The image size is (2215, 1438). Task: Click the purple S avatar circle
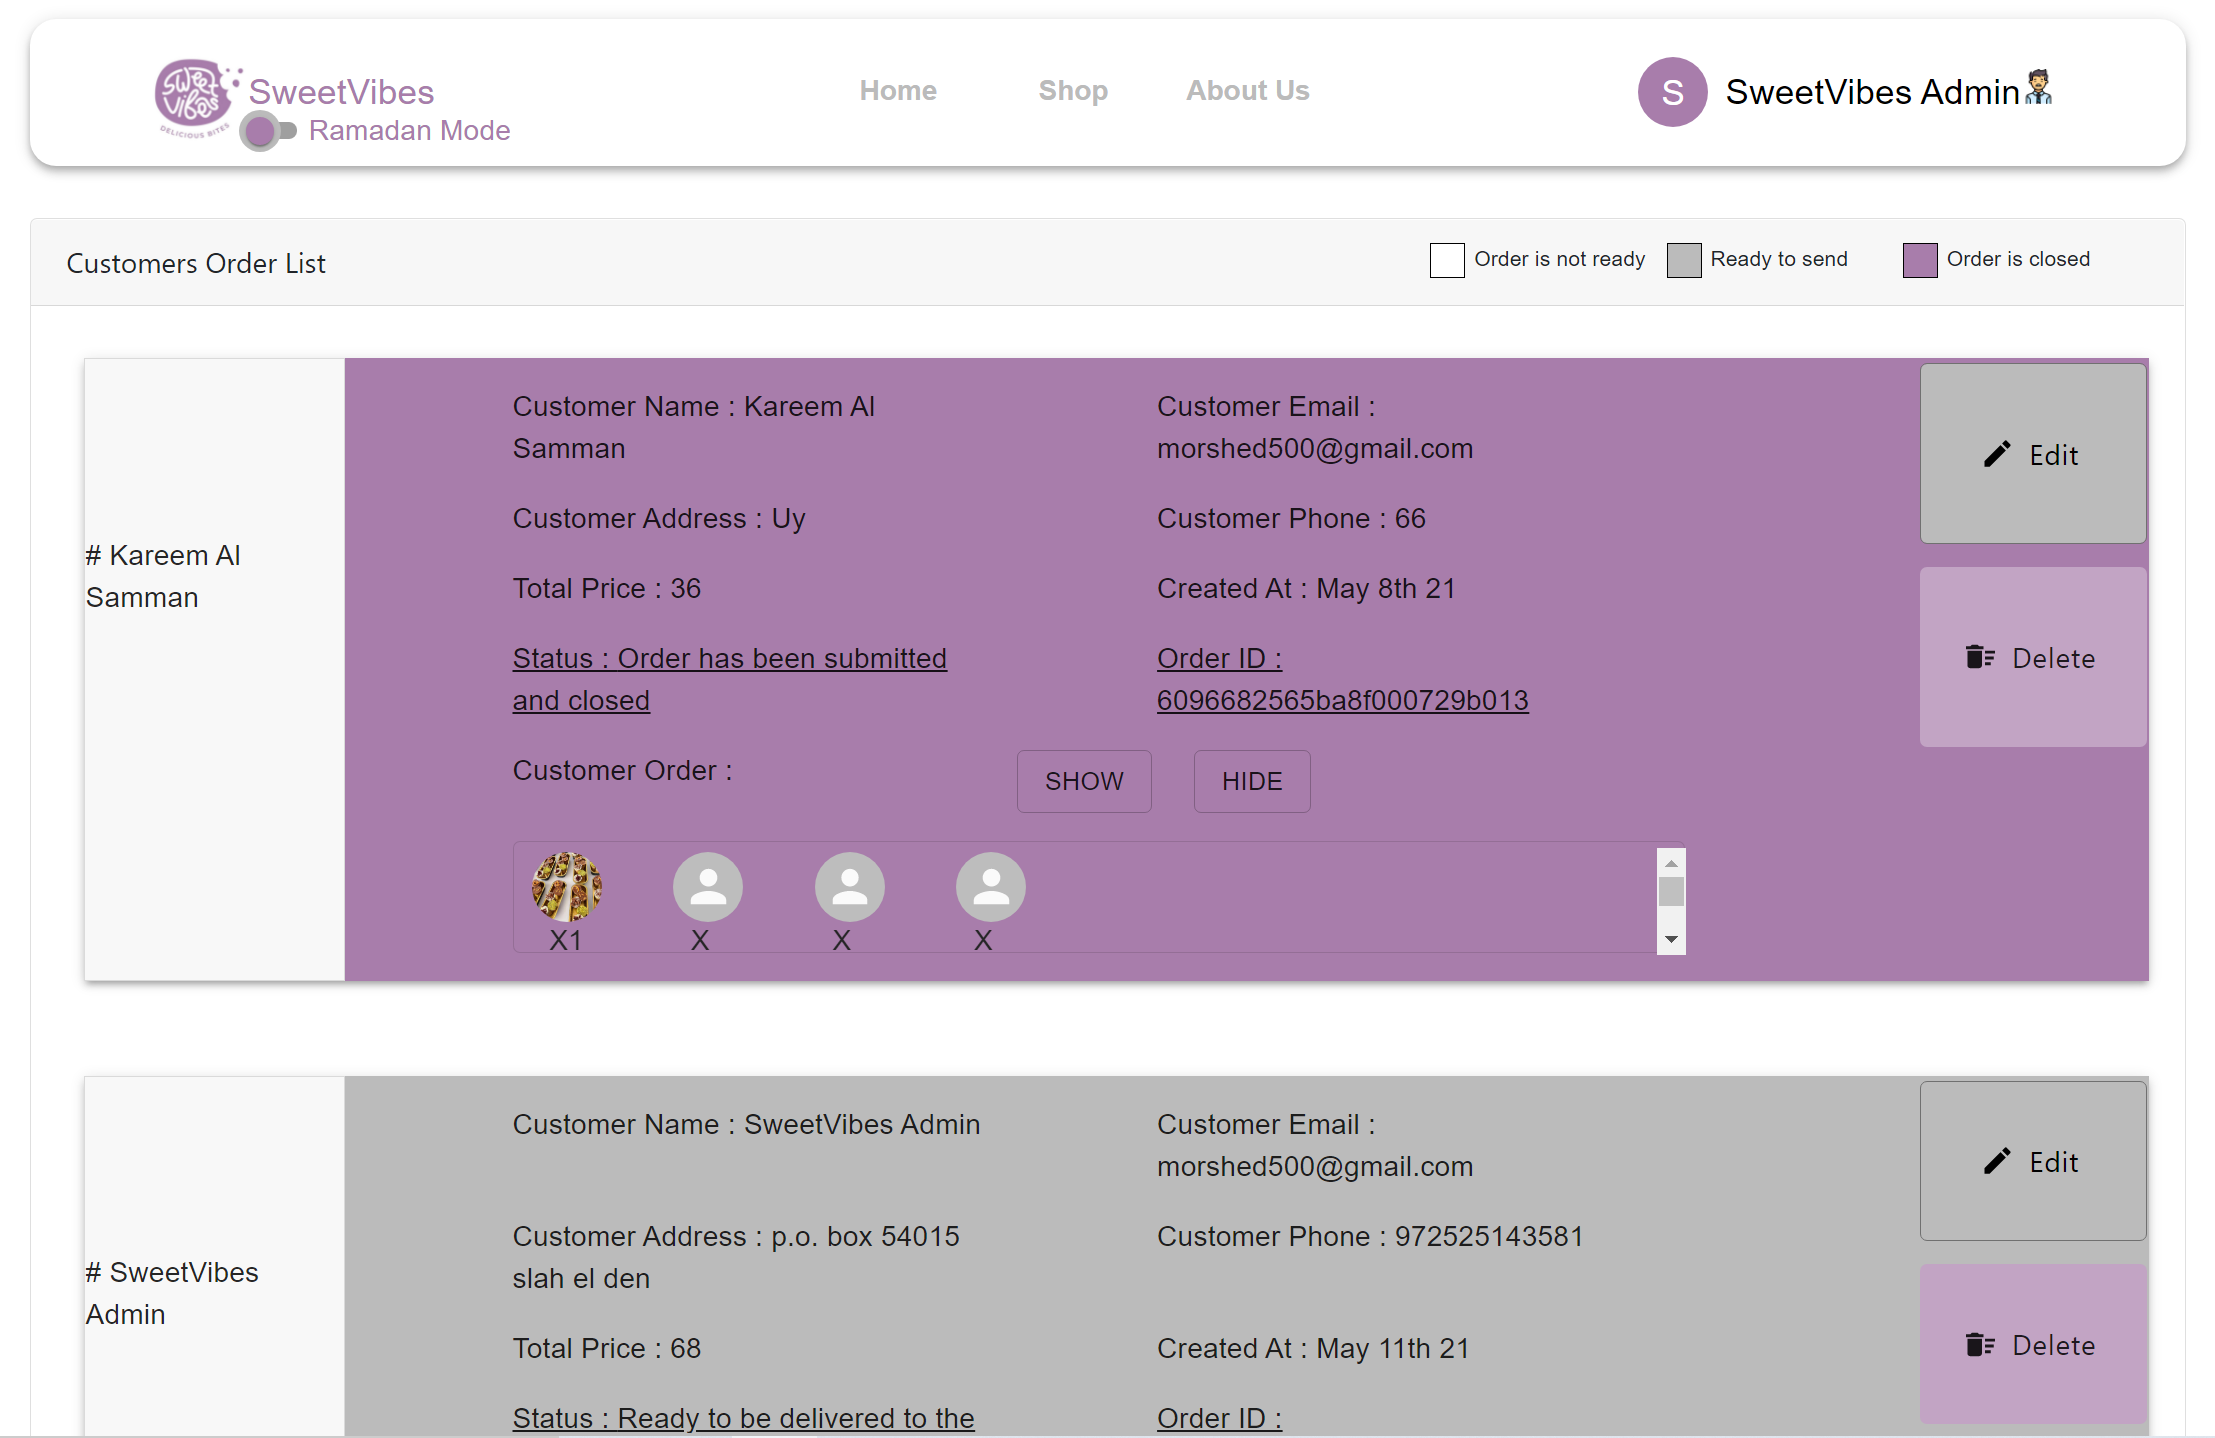tap(1672, 92)
